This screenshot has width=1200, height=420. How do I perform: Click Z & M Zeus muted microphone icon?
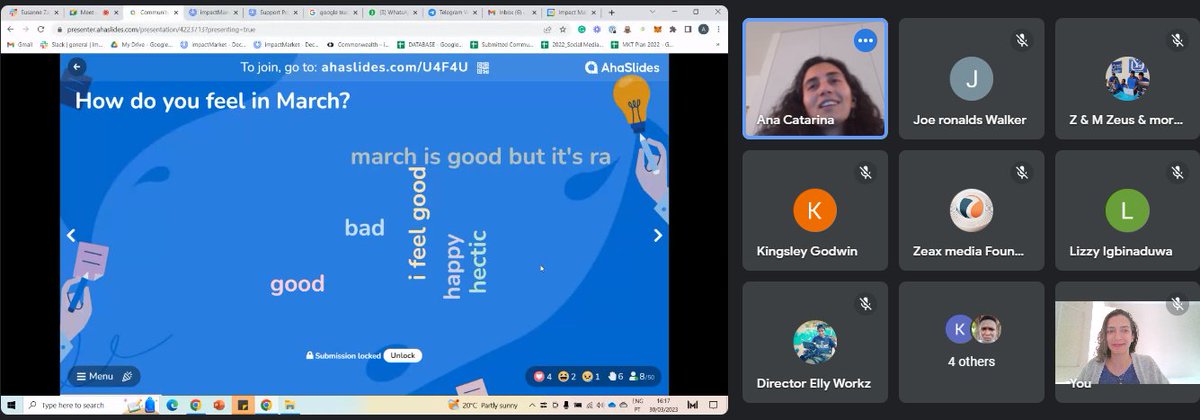(1177, 41)
